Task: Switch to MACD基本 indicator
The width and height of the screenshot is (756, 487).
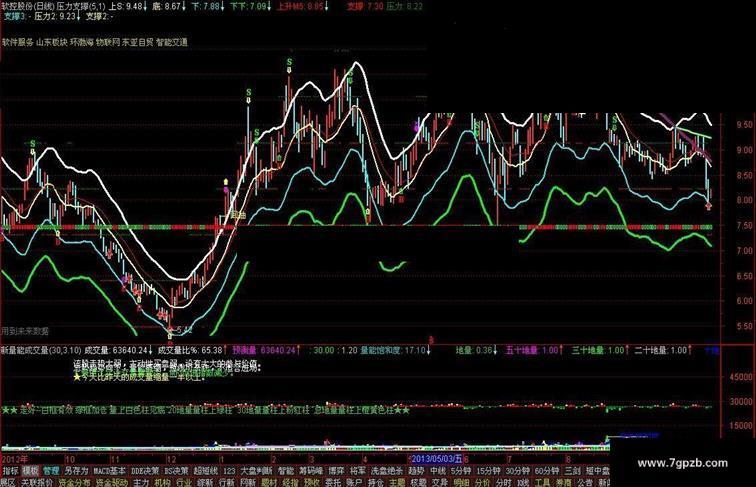Action: (x=109, y=471)
